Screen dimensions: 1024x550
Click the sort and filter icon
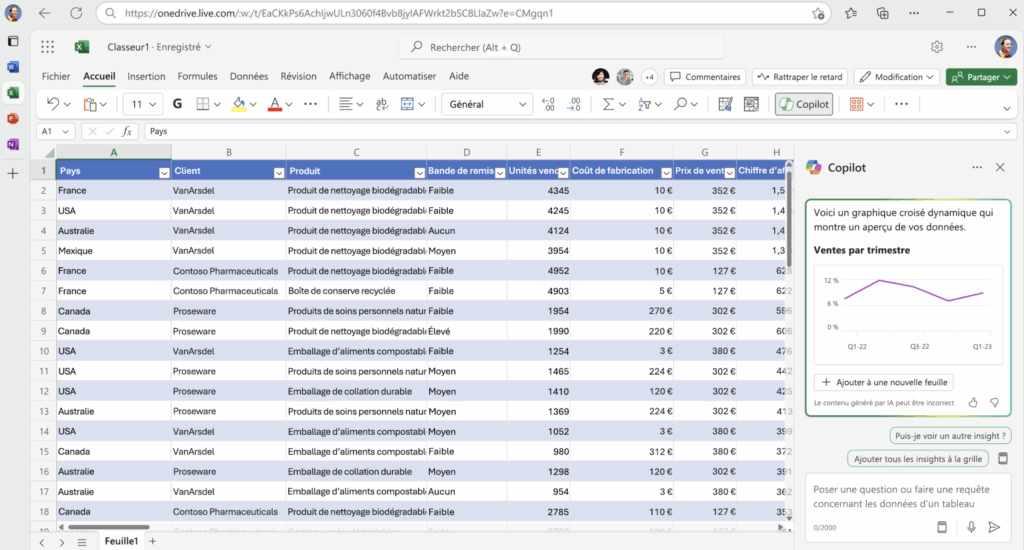tap(645, 104)
